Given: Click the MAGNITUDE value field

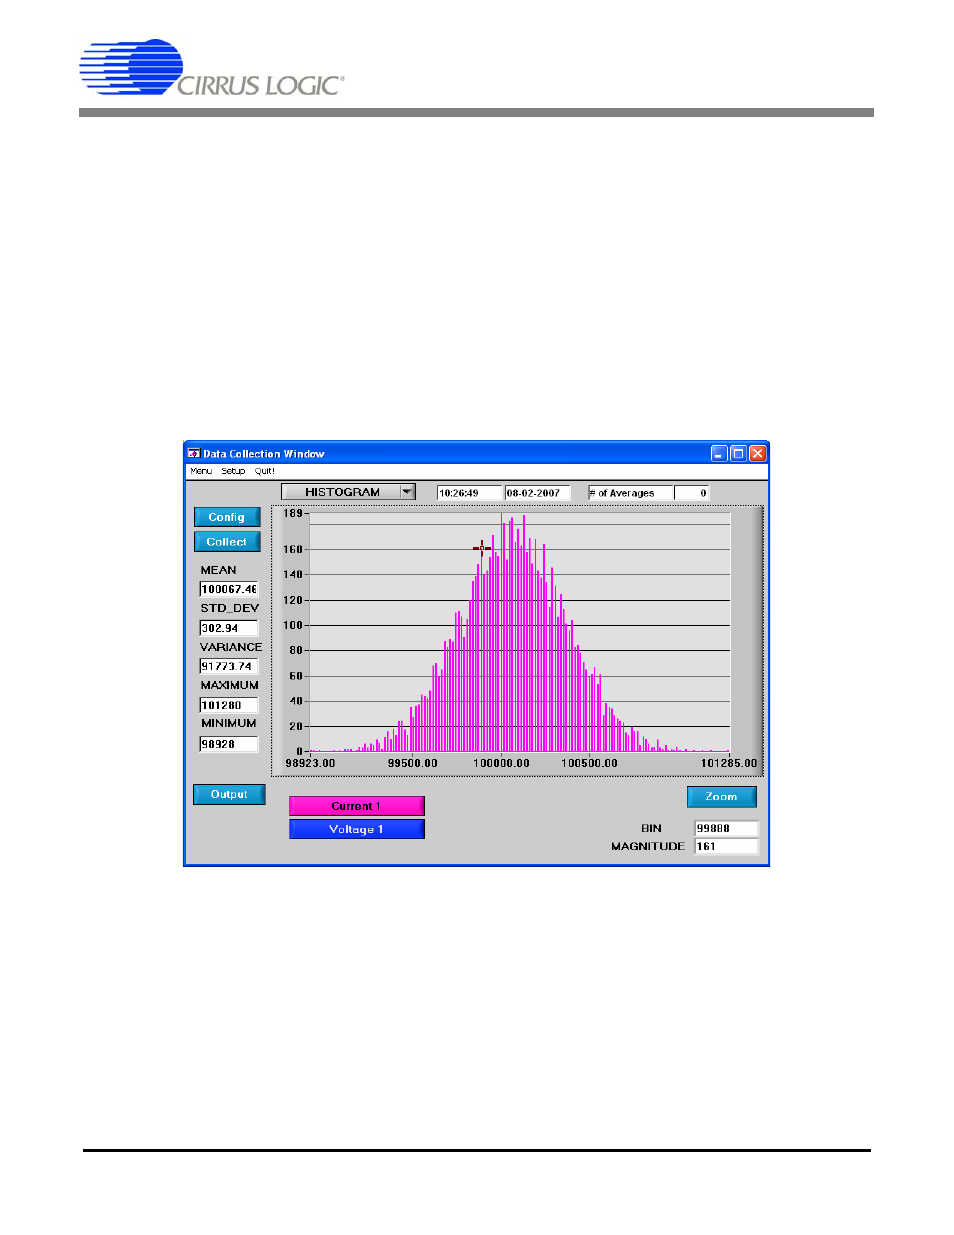Looking at the screenshot, I should click(726, 846).
